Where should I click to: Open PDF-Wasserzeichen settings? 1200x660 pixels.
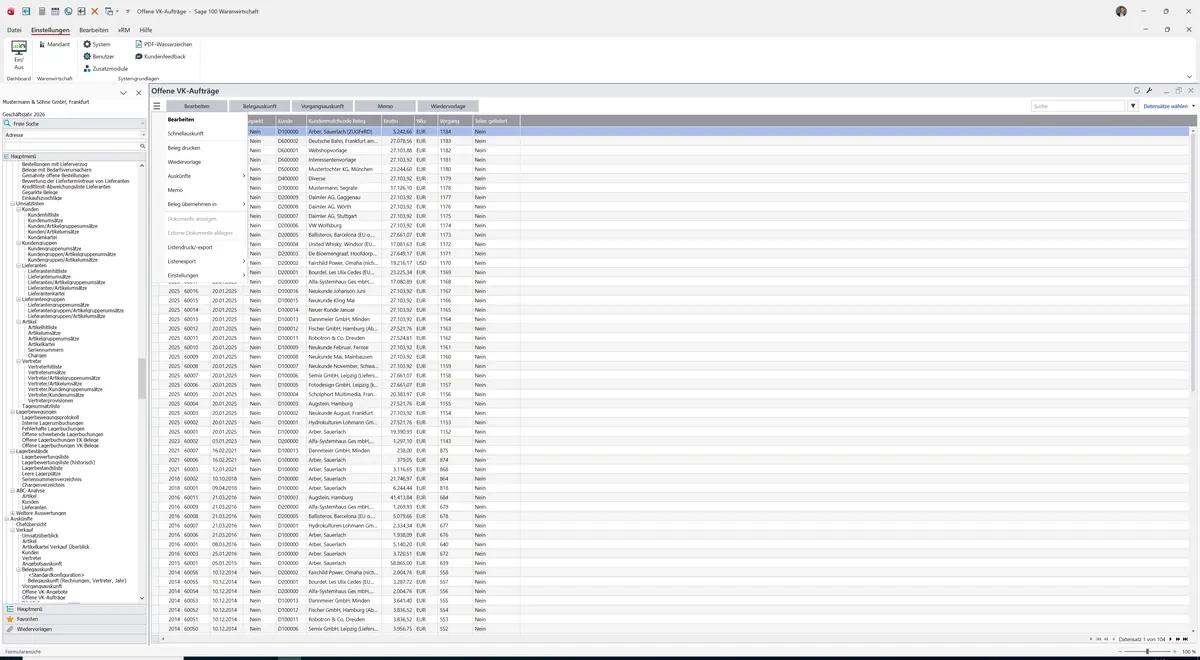162,45
